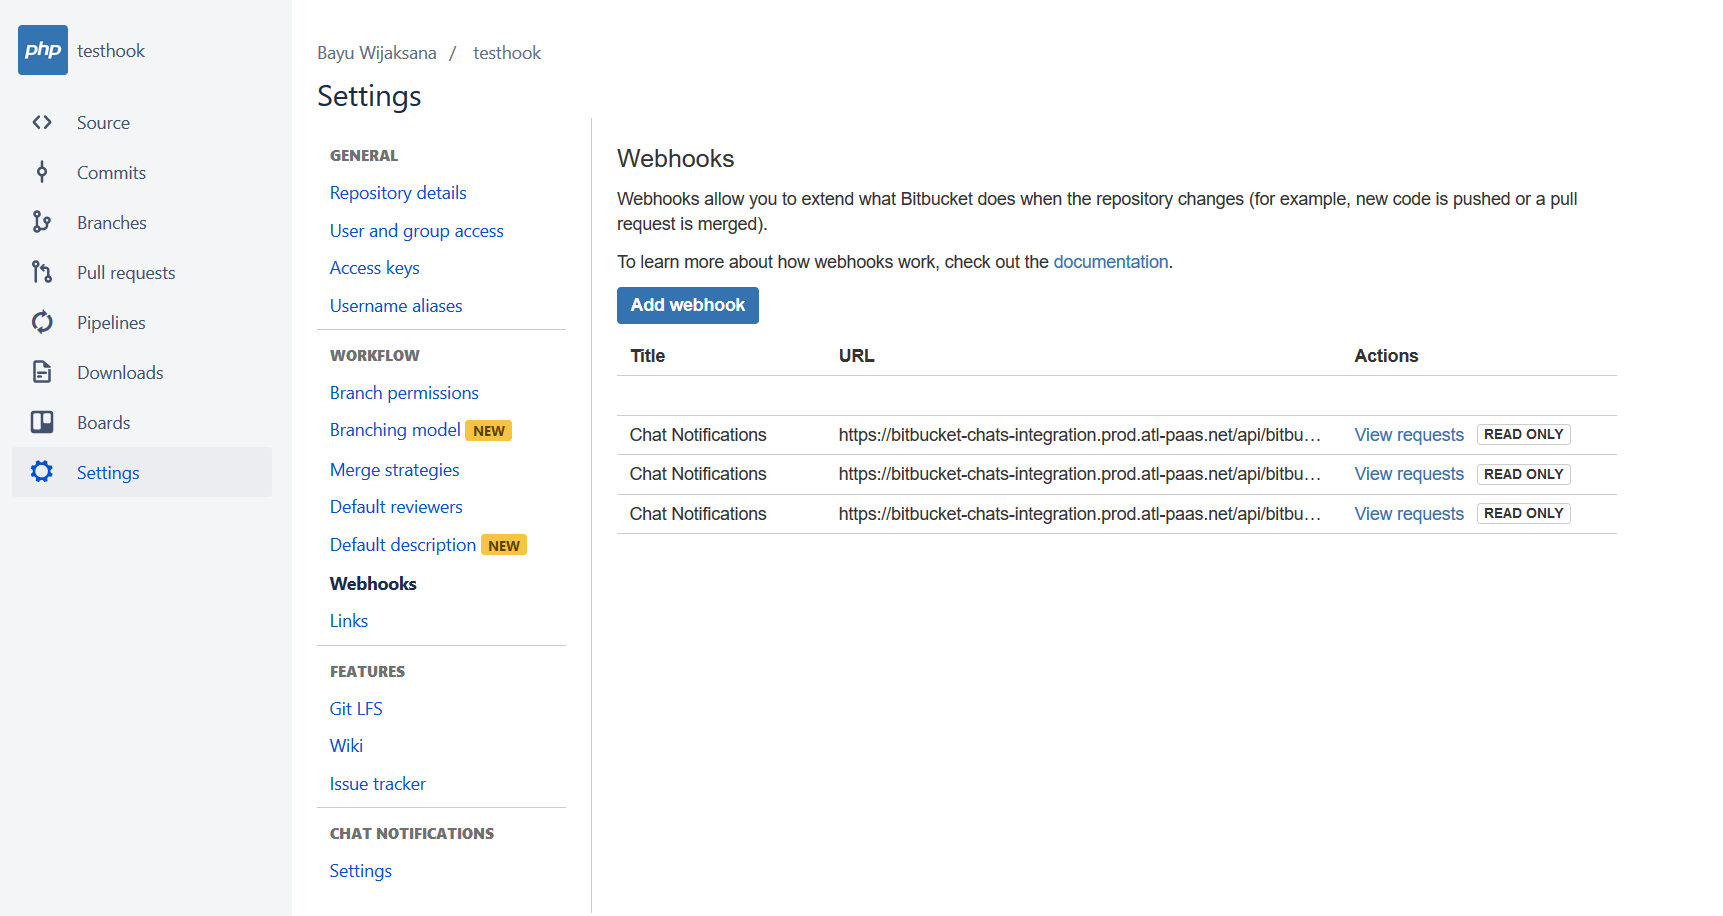
Task: Click READ ONLY badge in first webhook row
Action: [x=1523, y=435]
